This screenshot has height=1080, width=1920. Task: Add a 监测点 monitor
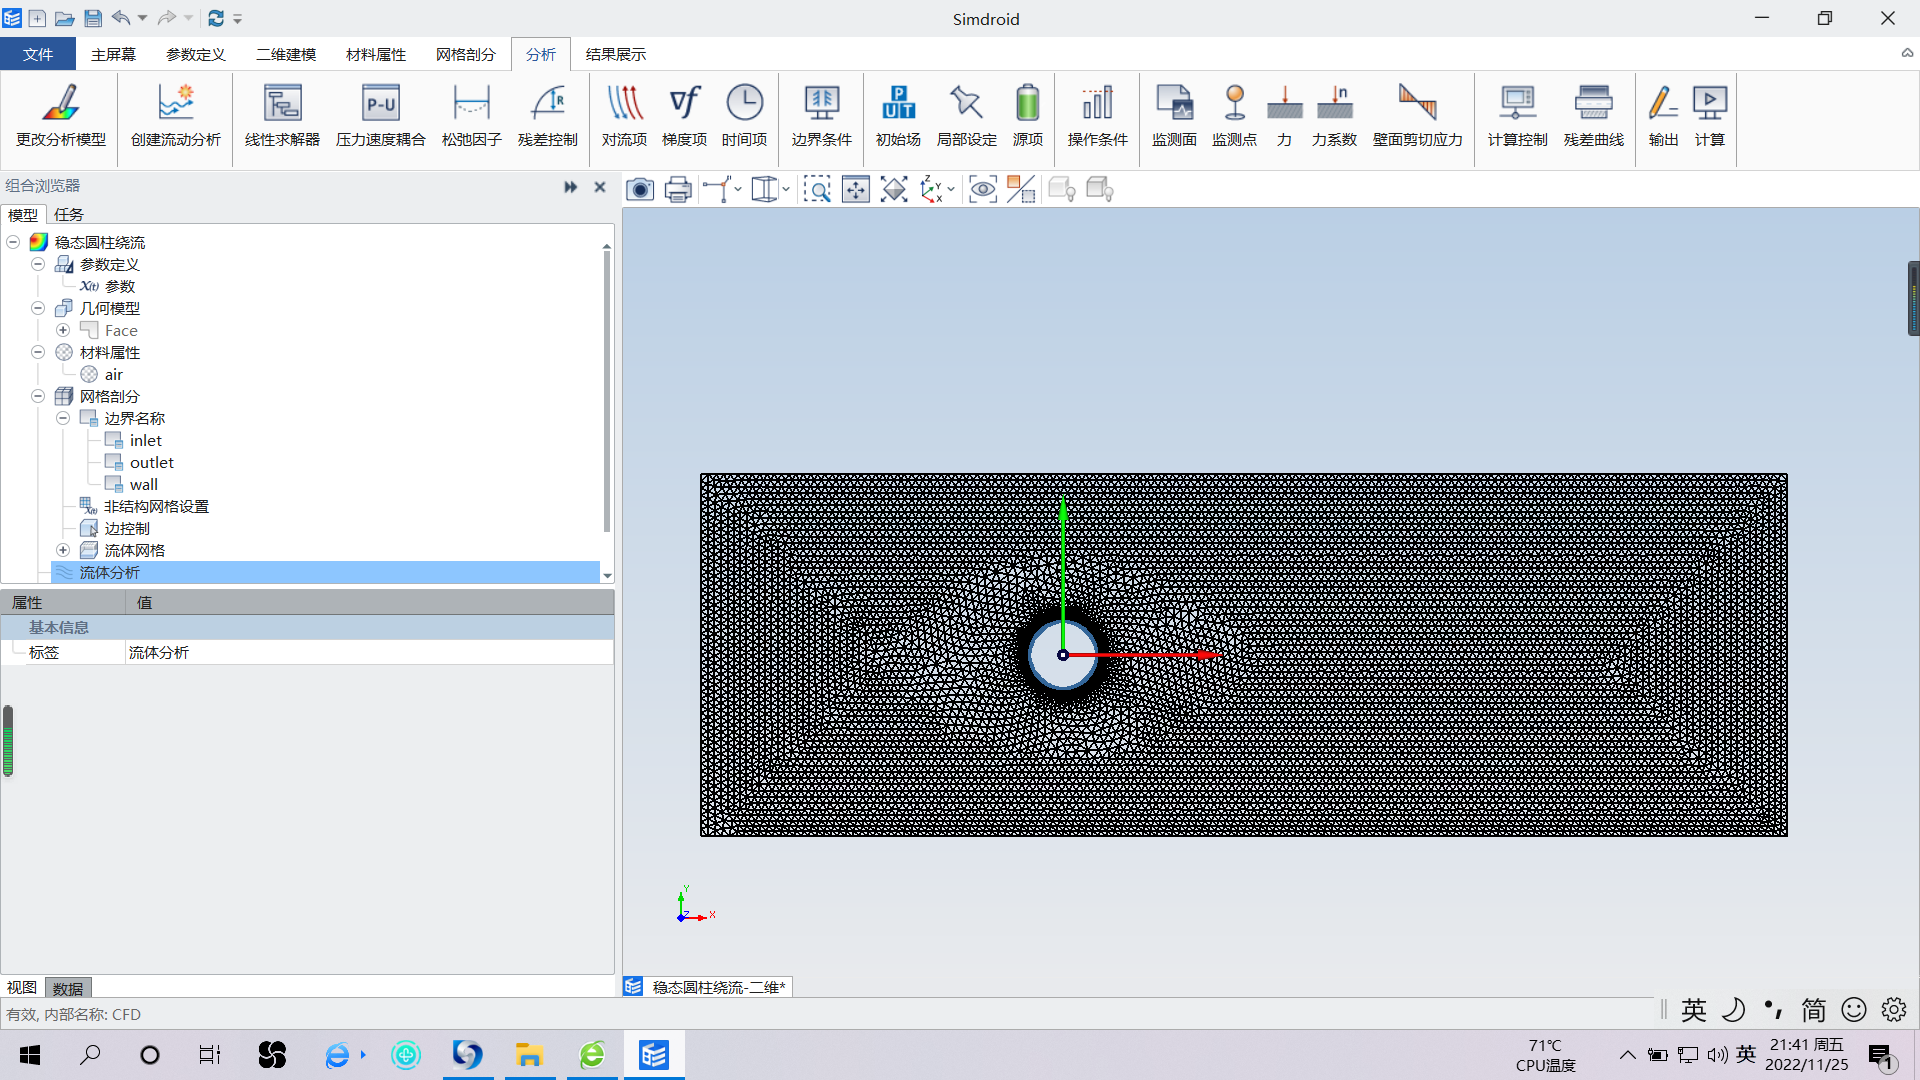(1234, 116)
